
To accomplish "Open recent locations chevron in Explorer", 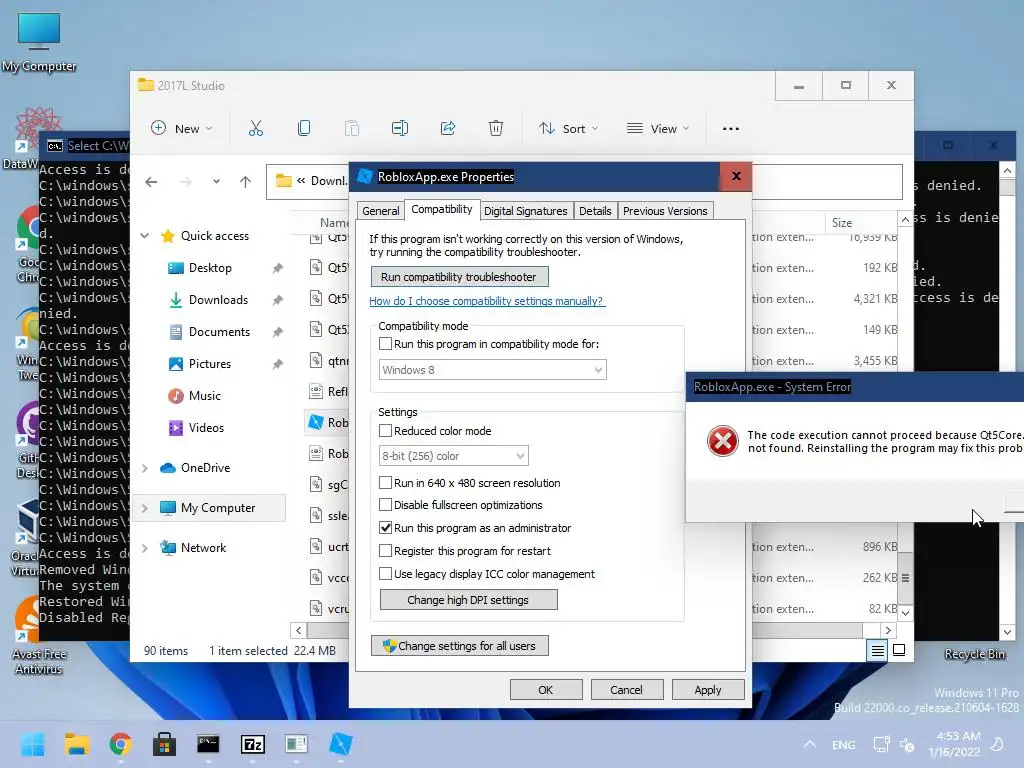I will click(216, 182).
